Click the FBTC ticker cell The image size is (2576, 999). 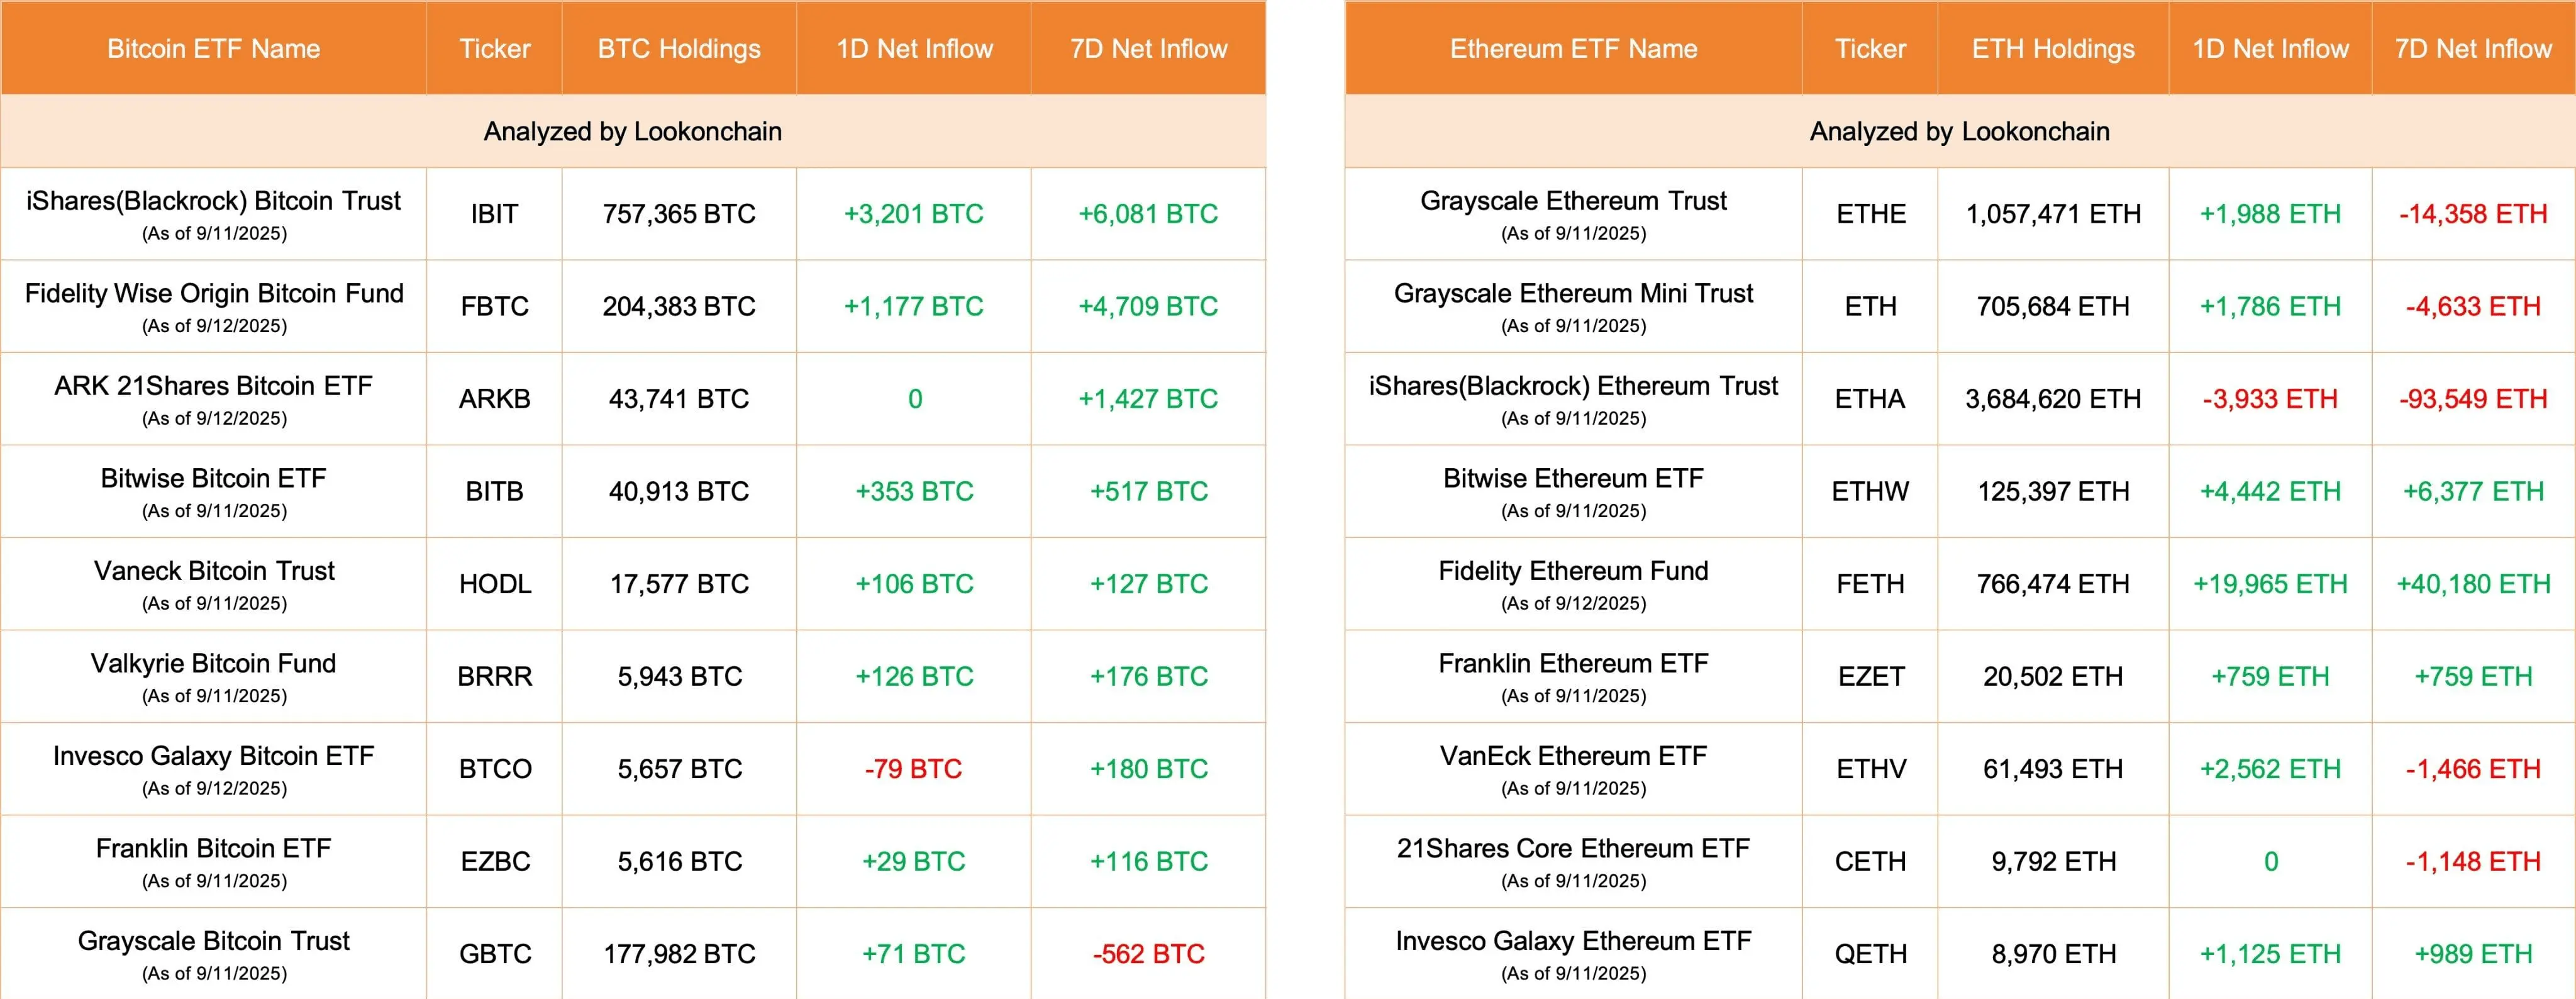tap(494, 306)
